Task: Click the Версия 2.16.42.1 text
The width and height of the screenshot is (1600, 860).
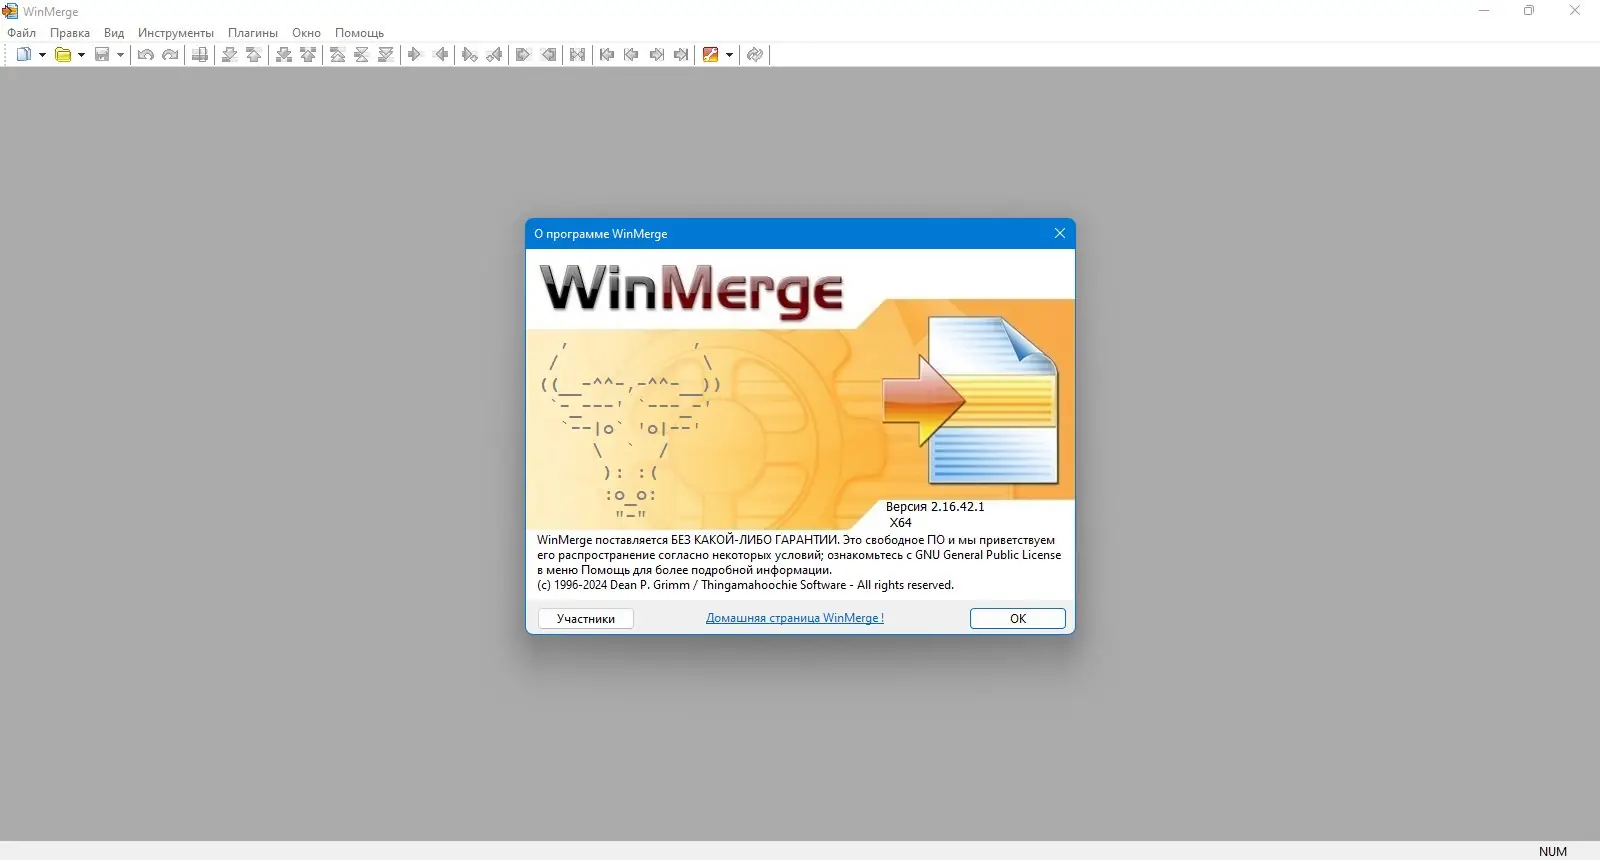Action: 935,507
